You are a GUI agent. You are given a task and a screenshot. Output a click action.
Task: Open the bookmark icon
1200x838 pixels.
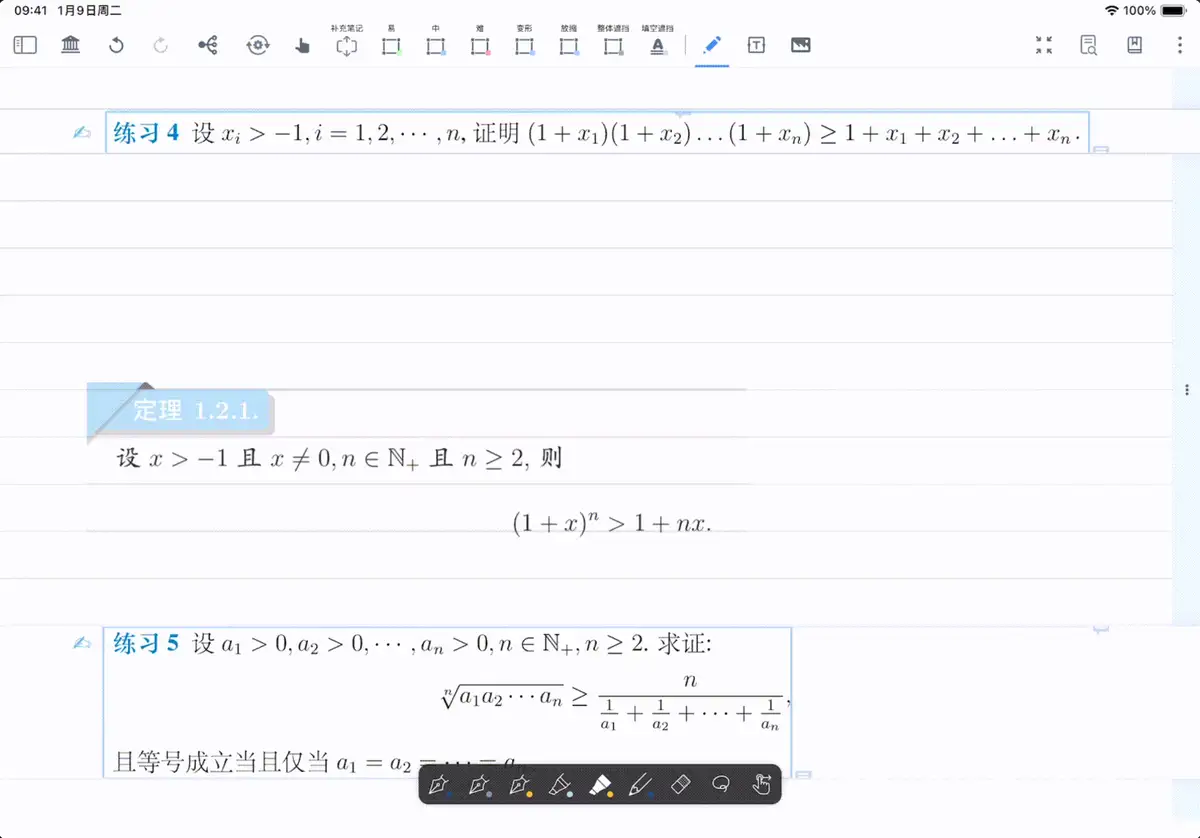1134,45
